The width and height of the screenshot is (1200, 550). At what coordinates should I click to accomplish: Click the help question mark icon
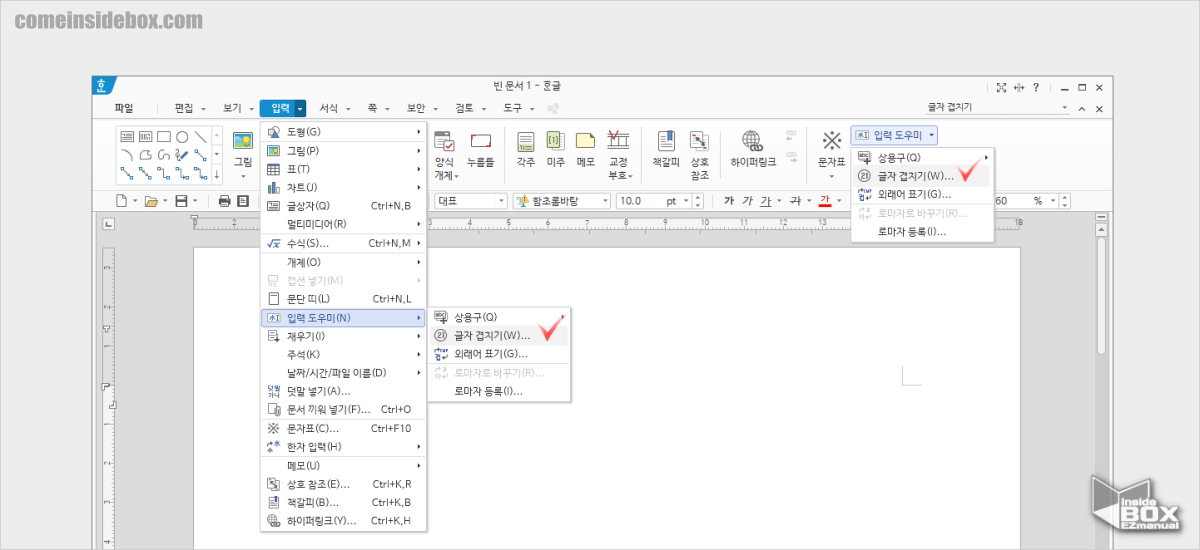1035,88
